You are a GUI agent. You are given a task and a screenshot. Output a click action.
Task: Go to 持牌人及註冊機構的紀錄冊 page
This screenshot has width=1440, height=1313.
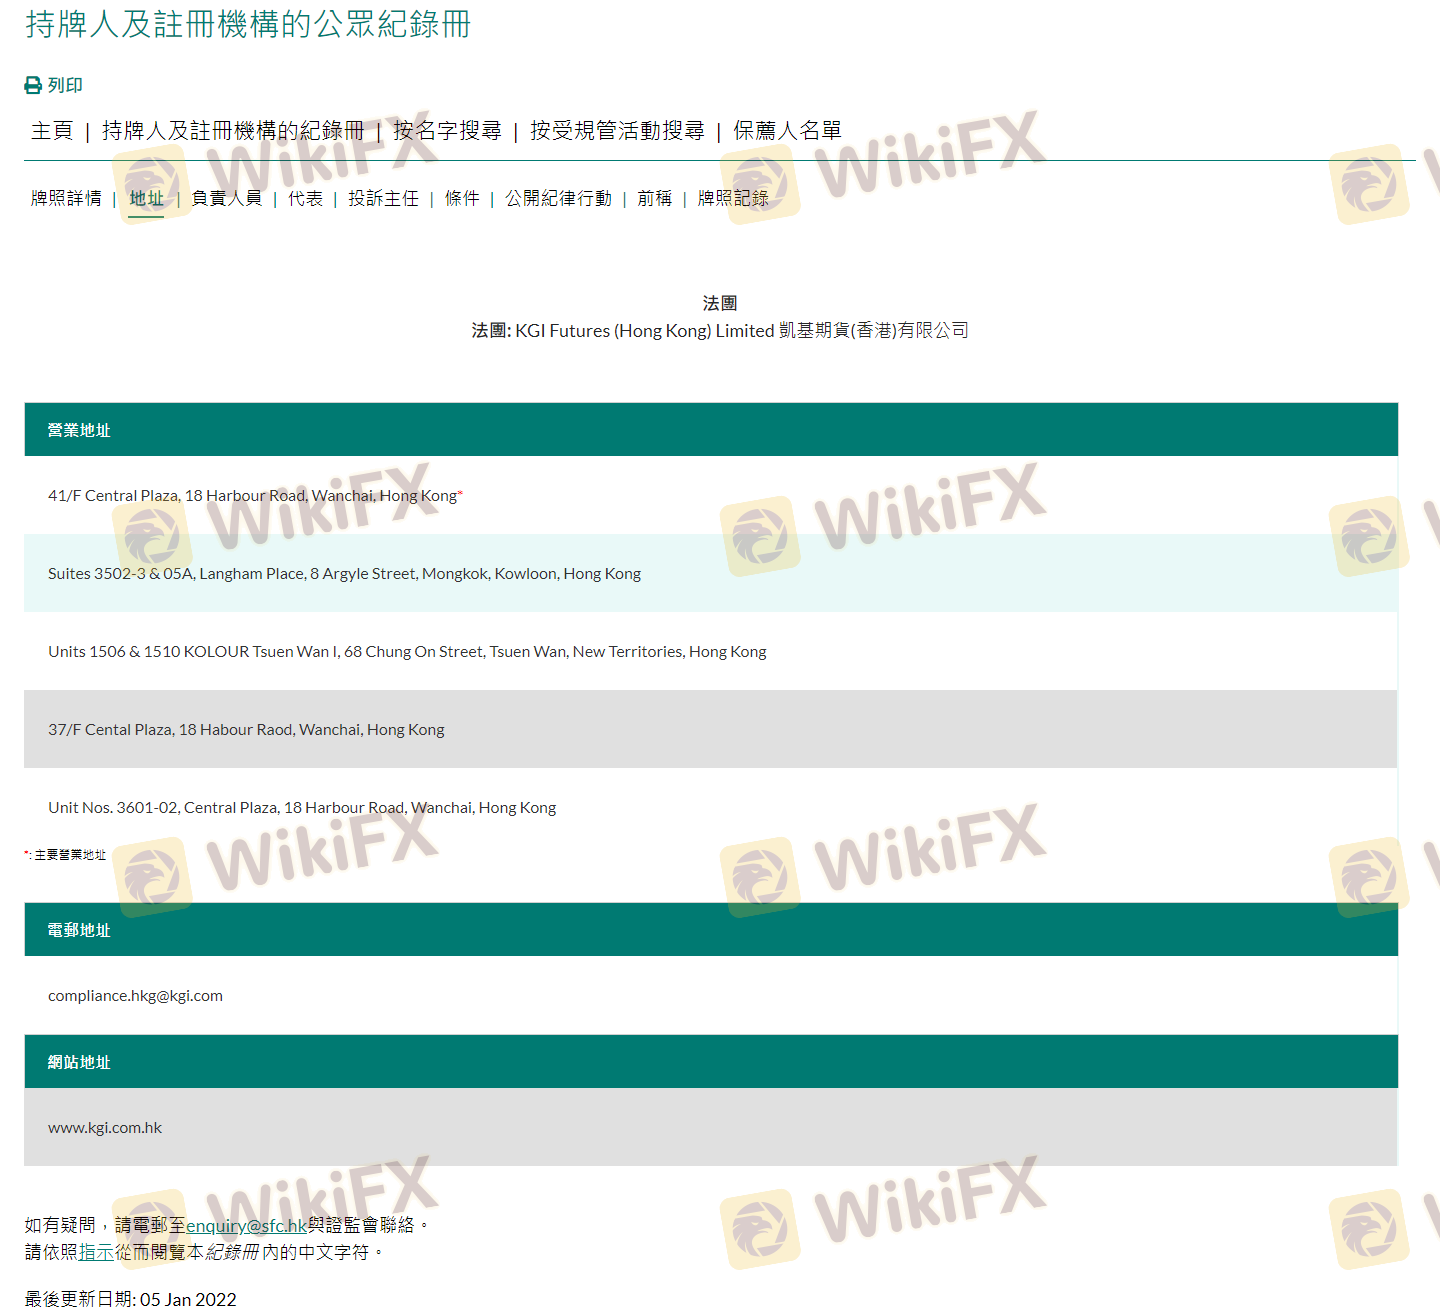(x=233, y=131)
